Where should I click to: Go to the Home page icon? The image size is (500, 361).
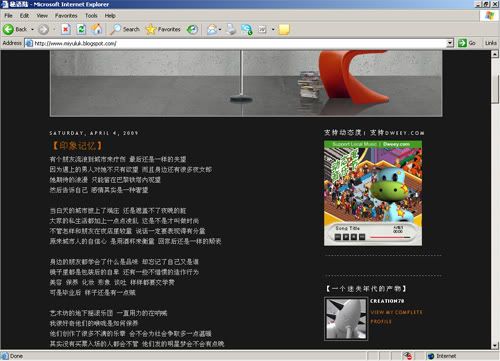click(97, 30)
